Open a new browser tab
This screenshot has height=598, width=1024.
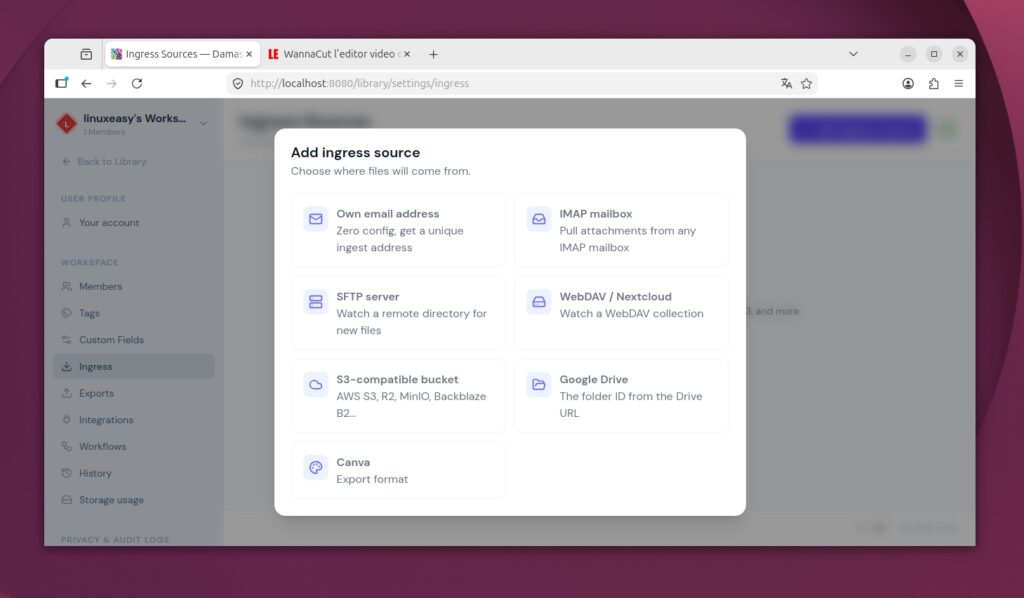(x=433, y=54)
